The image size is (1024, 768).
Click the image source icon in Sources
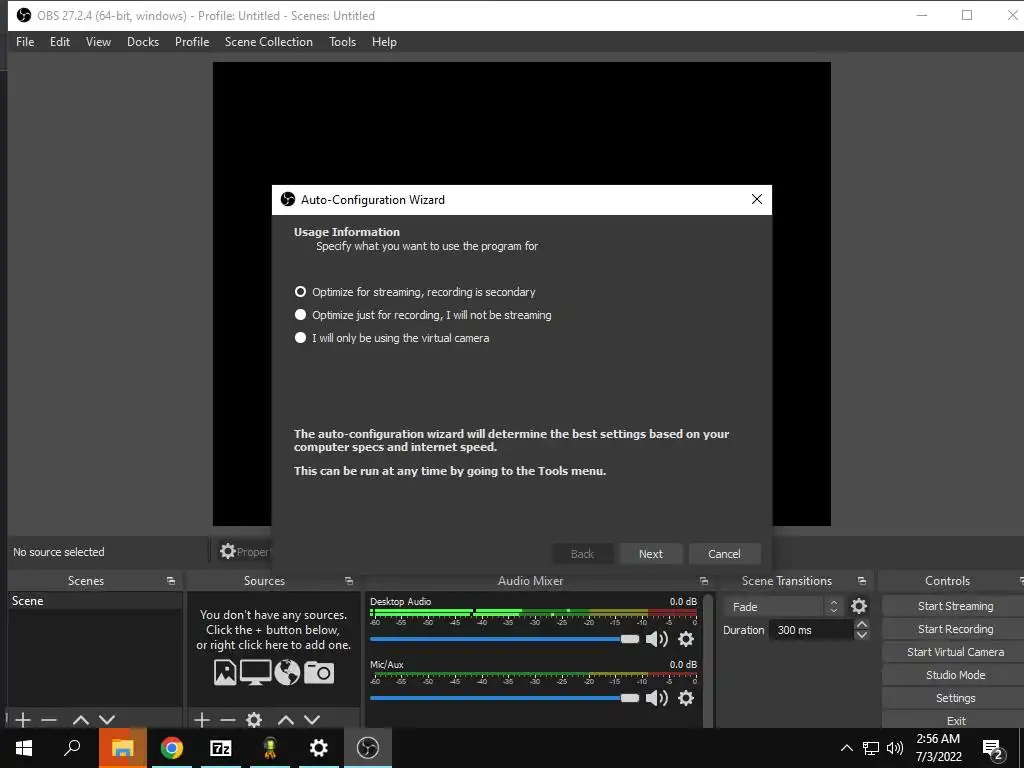pos(225,672)
